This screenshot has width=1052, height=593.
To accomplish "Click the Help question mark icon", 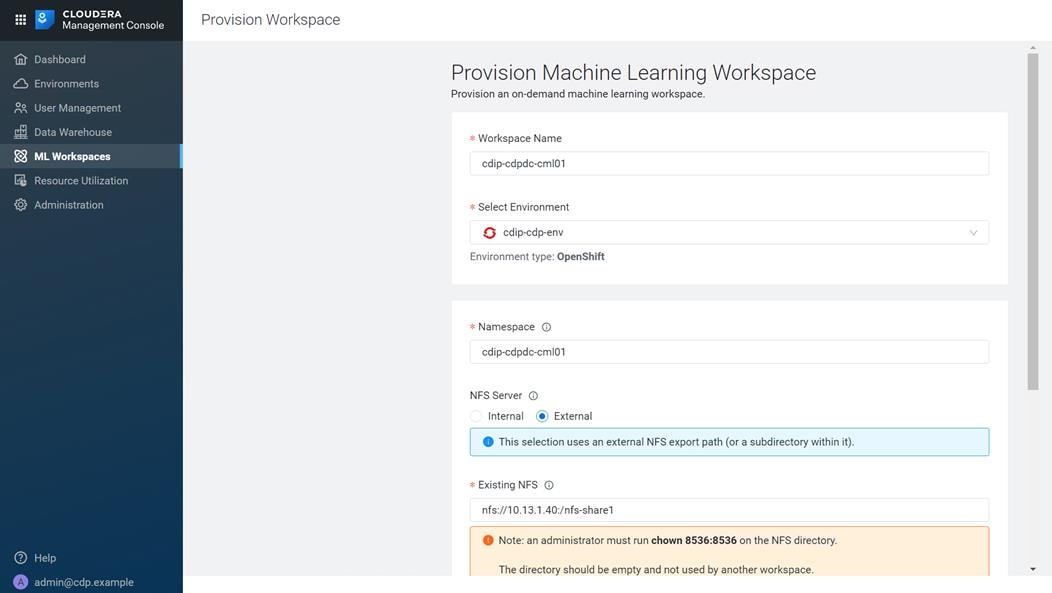I will [21, 557].
